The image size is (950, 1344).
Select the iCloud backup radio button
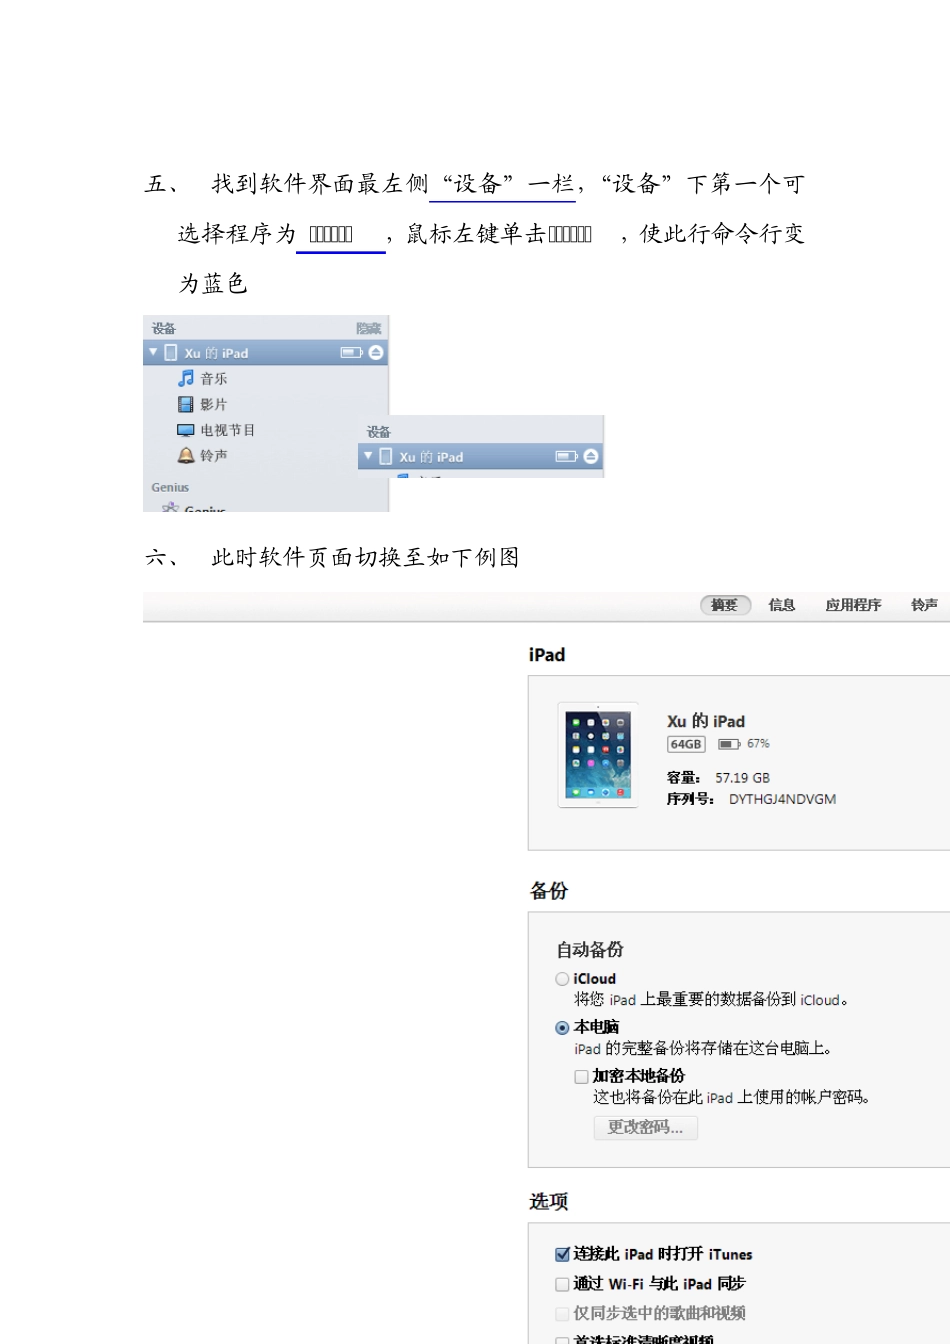pos(562,979)
